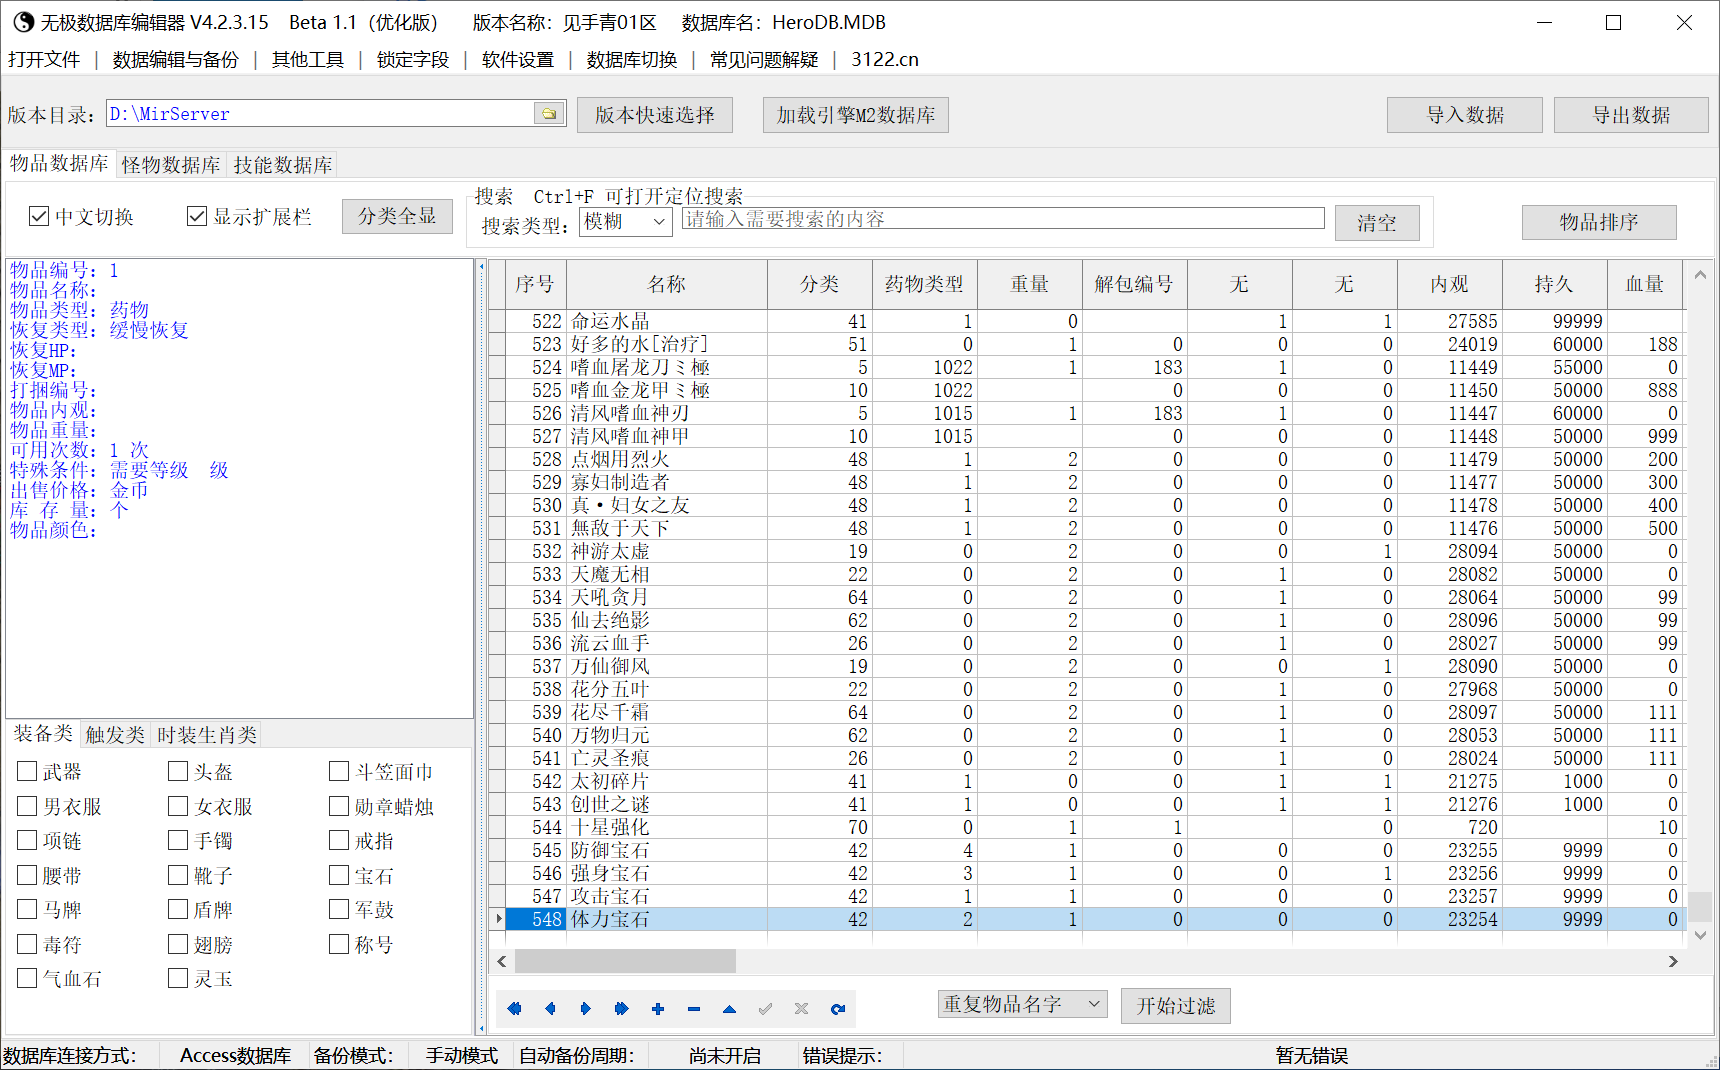Select the 触发类 tab

[115, 735]
